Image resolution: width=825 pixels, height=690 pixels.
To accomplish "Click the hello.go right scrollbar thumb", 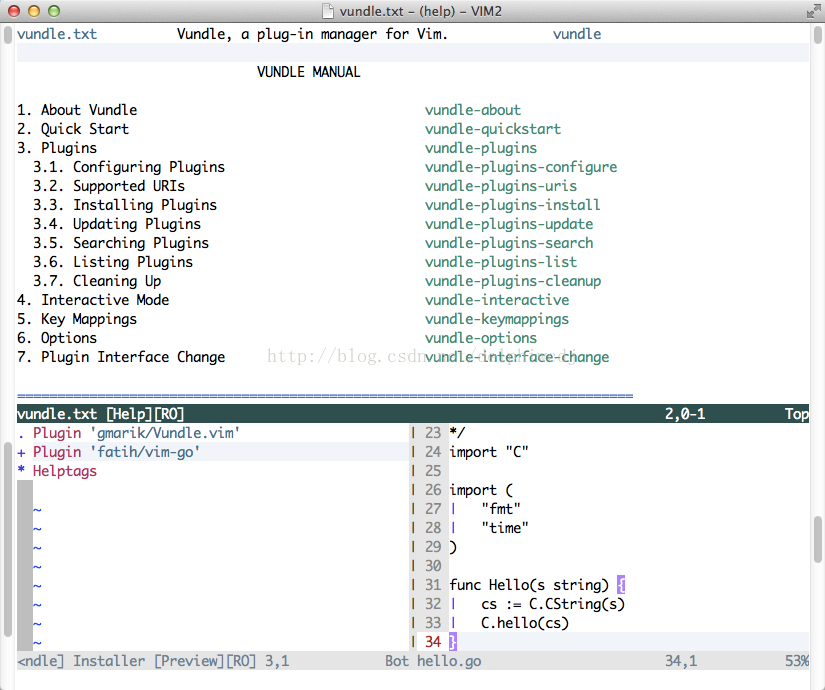I will tap(818, 539).
